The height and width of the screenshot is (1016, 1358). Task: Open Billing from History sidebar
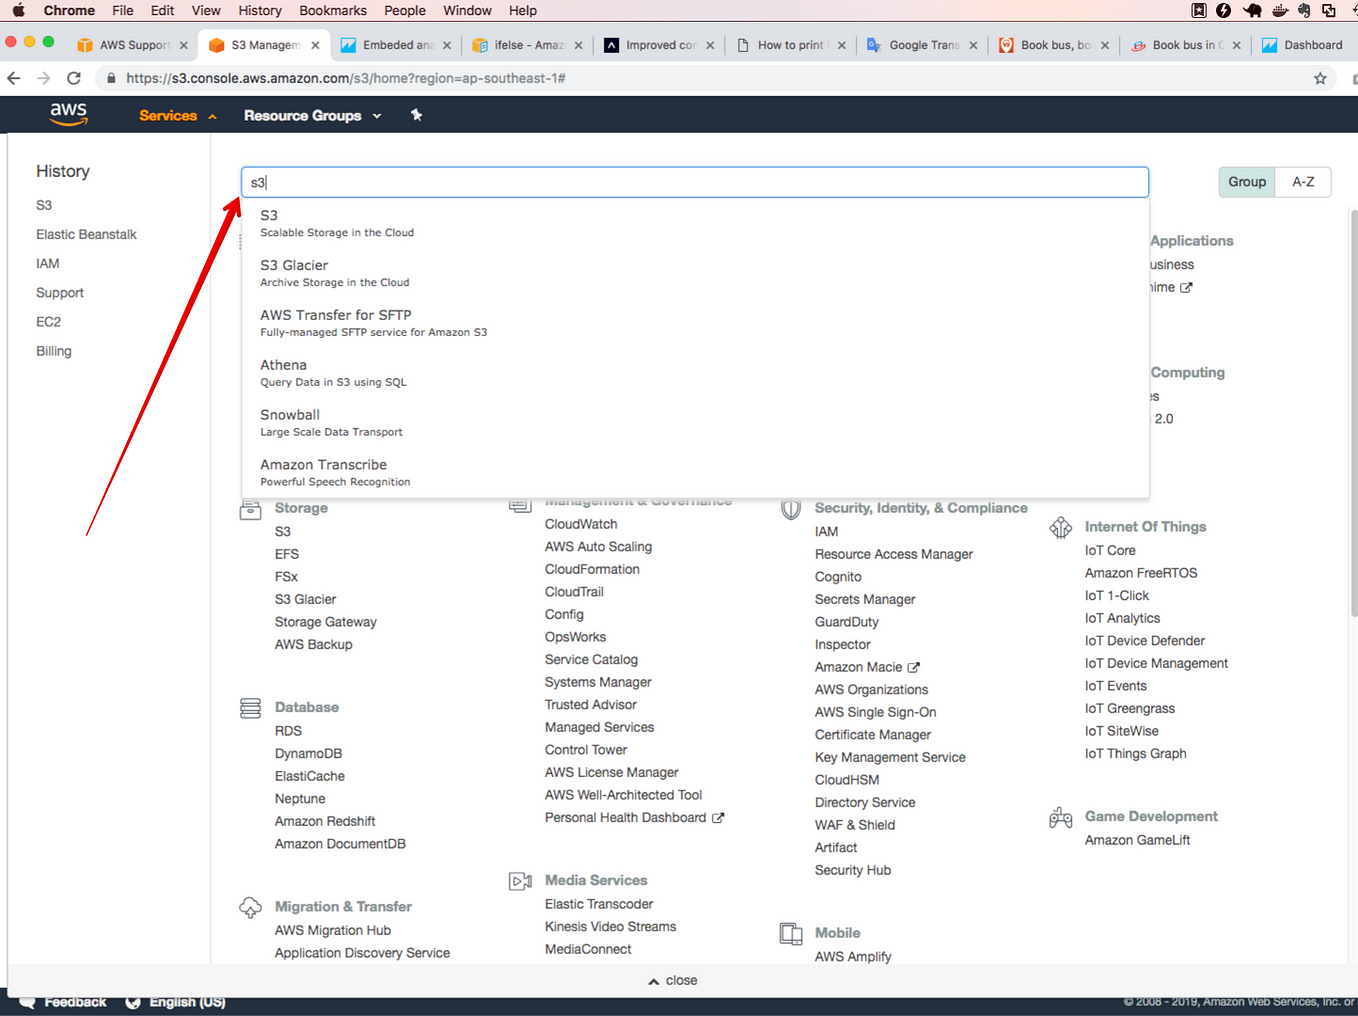tap(54, 351)
